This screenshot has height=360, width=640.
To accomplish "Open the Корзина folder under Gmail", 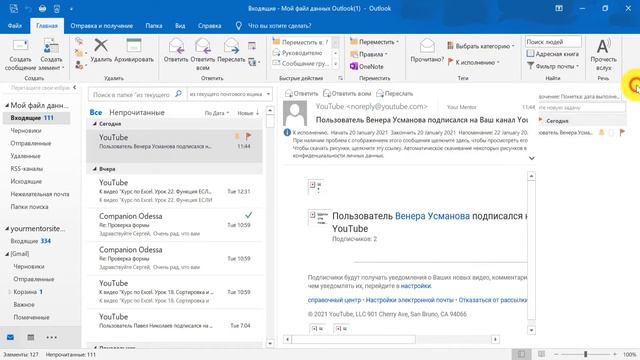I will coord(28,292).
